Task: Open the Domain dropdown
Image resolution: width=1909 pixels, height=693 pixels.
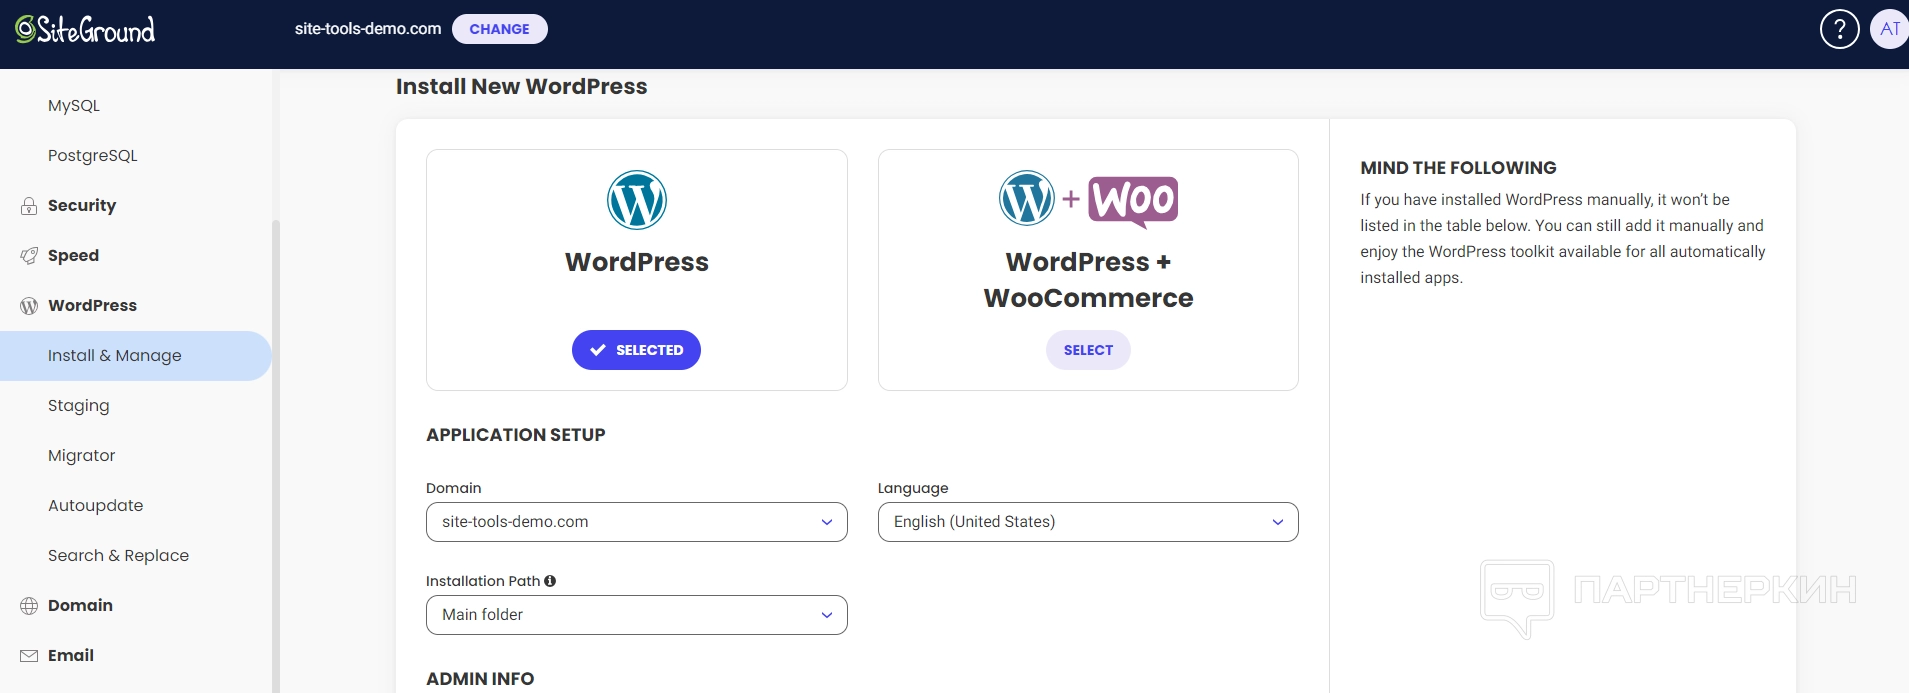Action: click(x=637, y=522)
